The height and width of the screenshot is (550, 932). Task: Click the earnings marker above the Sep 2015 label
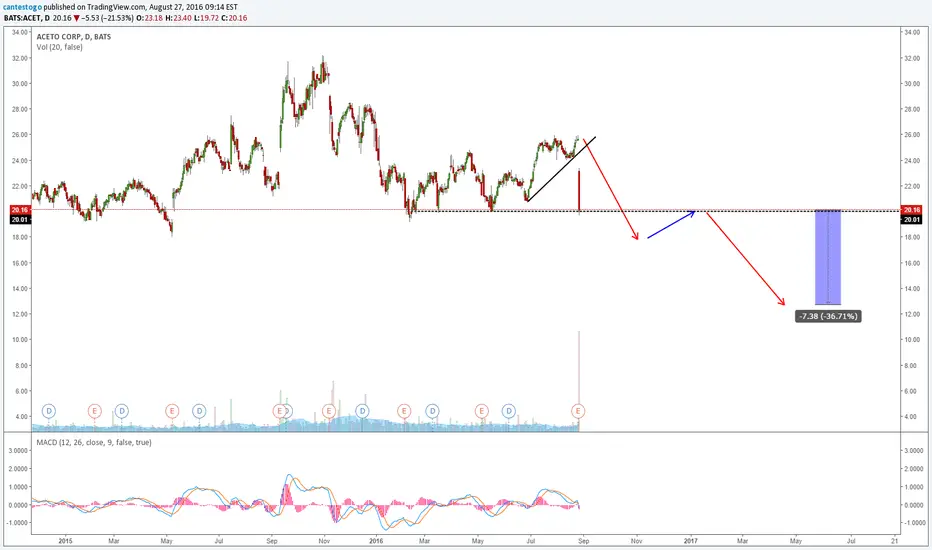(278, 411)
